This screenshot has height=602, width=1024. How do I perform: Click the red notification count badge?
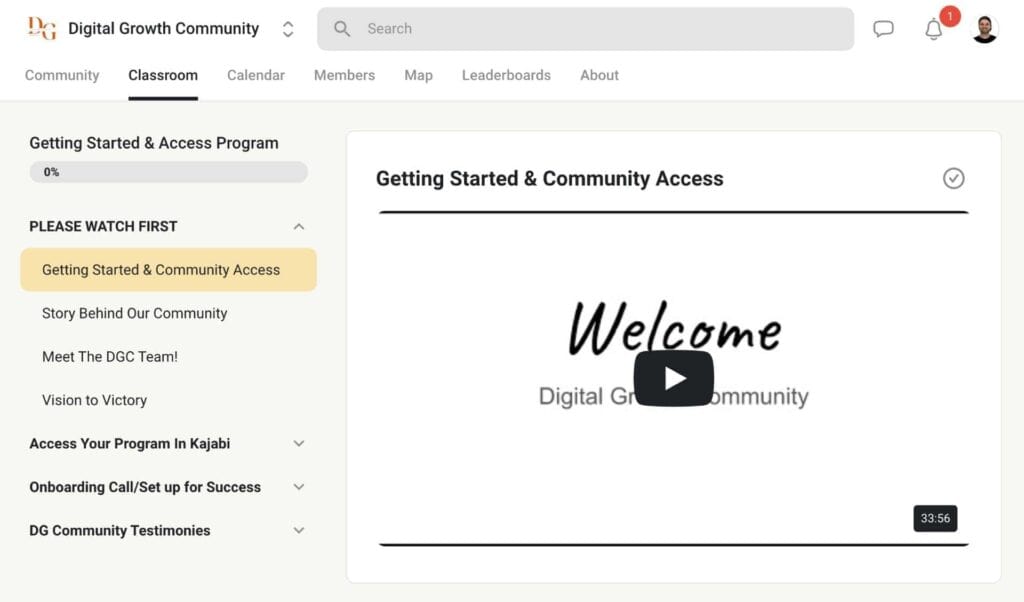click(950, 16)
